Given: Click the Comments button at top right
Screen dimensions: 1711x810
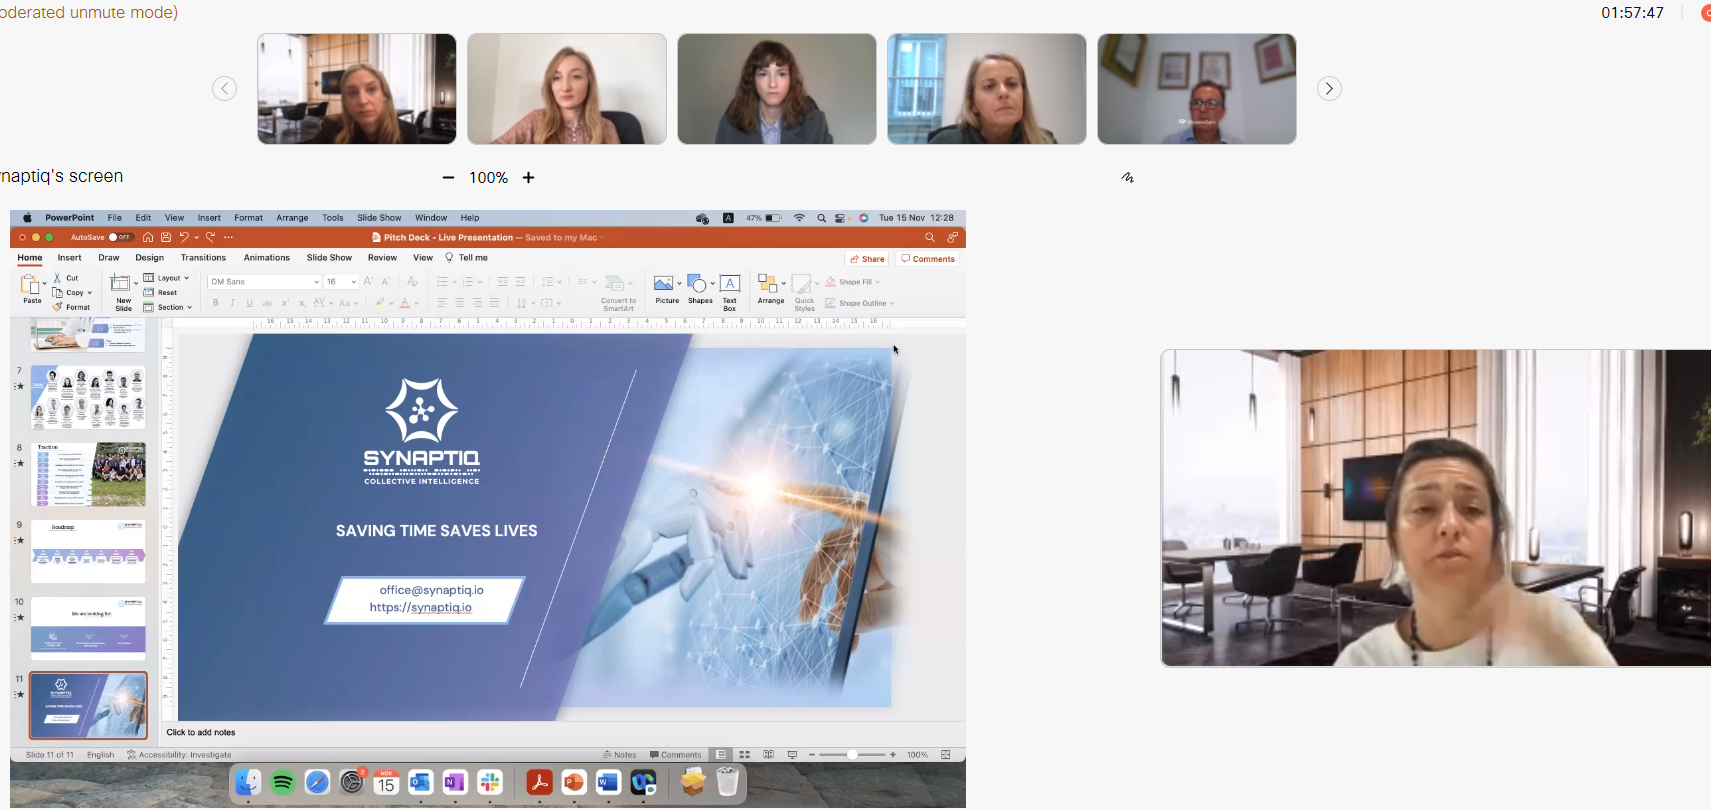Looking at the screenshot, I should [x=928, y=259].
